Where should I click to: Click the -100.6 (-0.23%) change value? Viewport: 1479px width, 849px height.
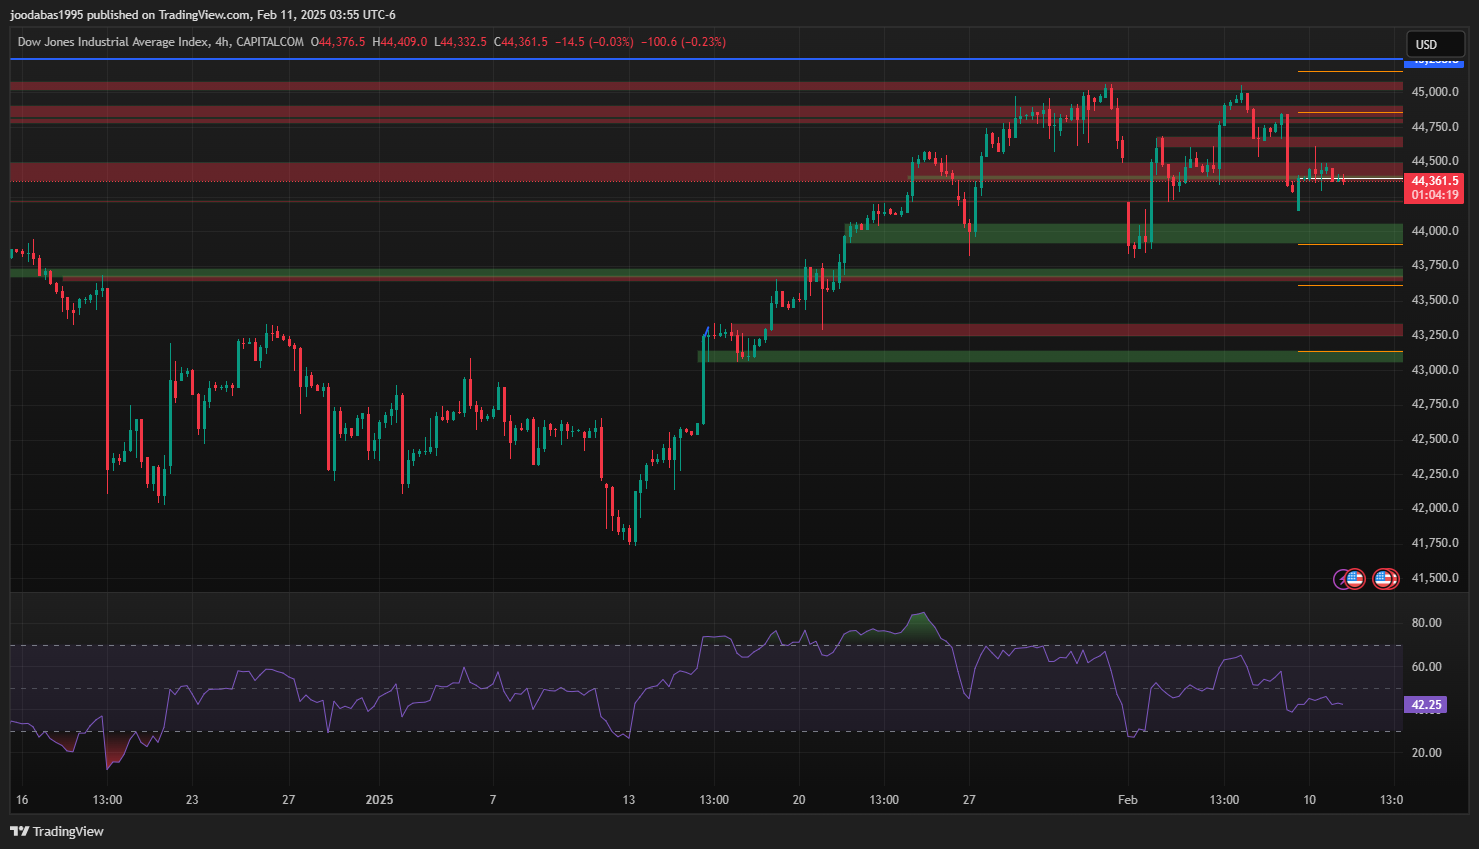[683, 42]
